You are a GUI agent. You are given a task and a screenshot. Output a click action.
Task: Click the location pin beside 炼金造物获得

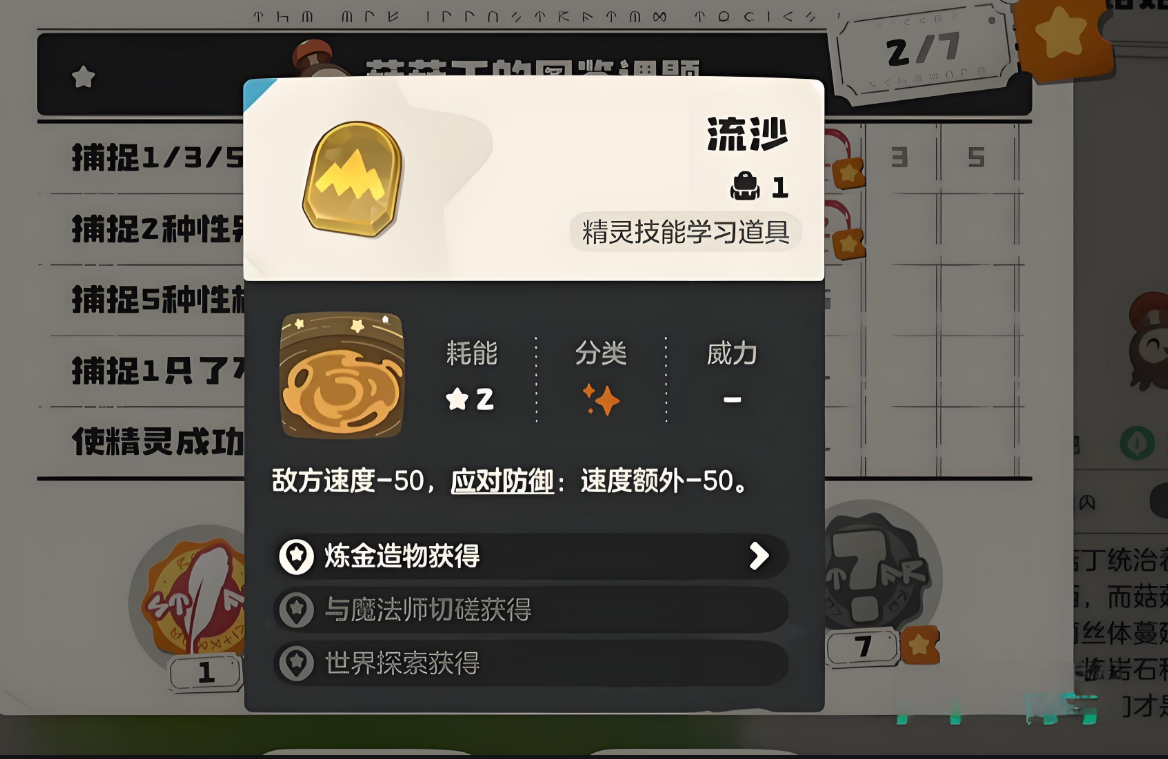coord(296,556)
